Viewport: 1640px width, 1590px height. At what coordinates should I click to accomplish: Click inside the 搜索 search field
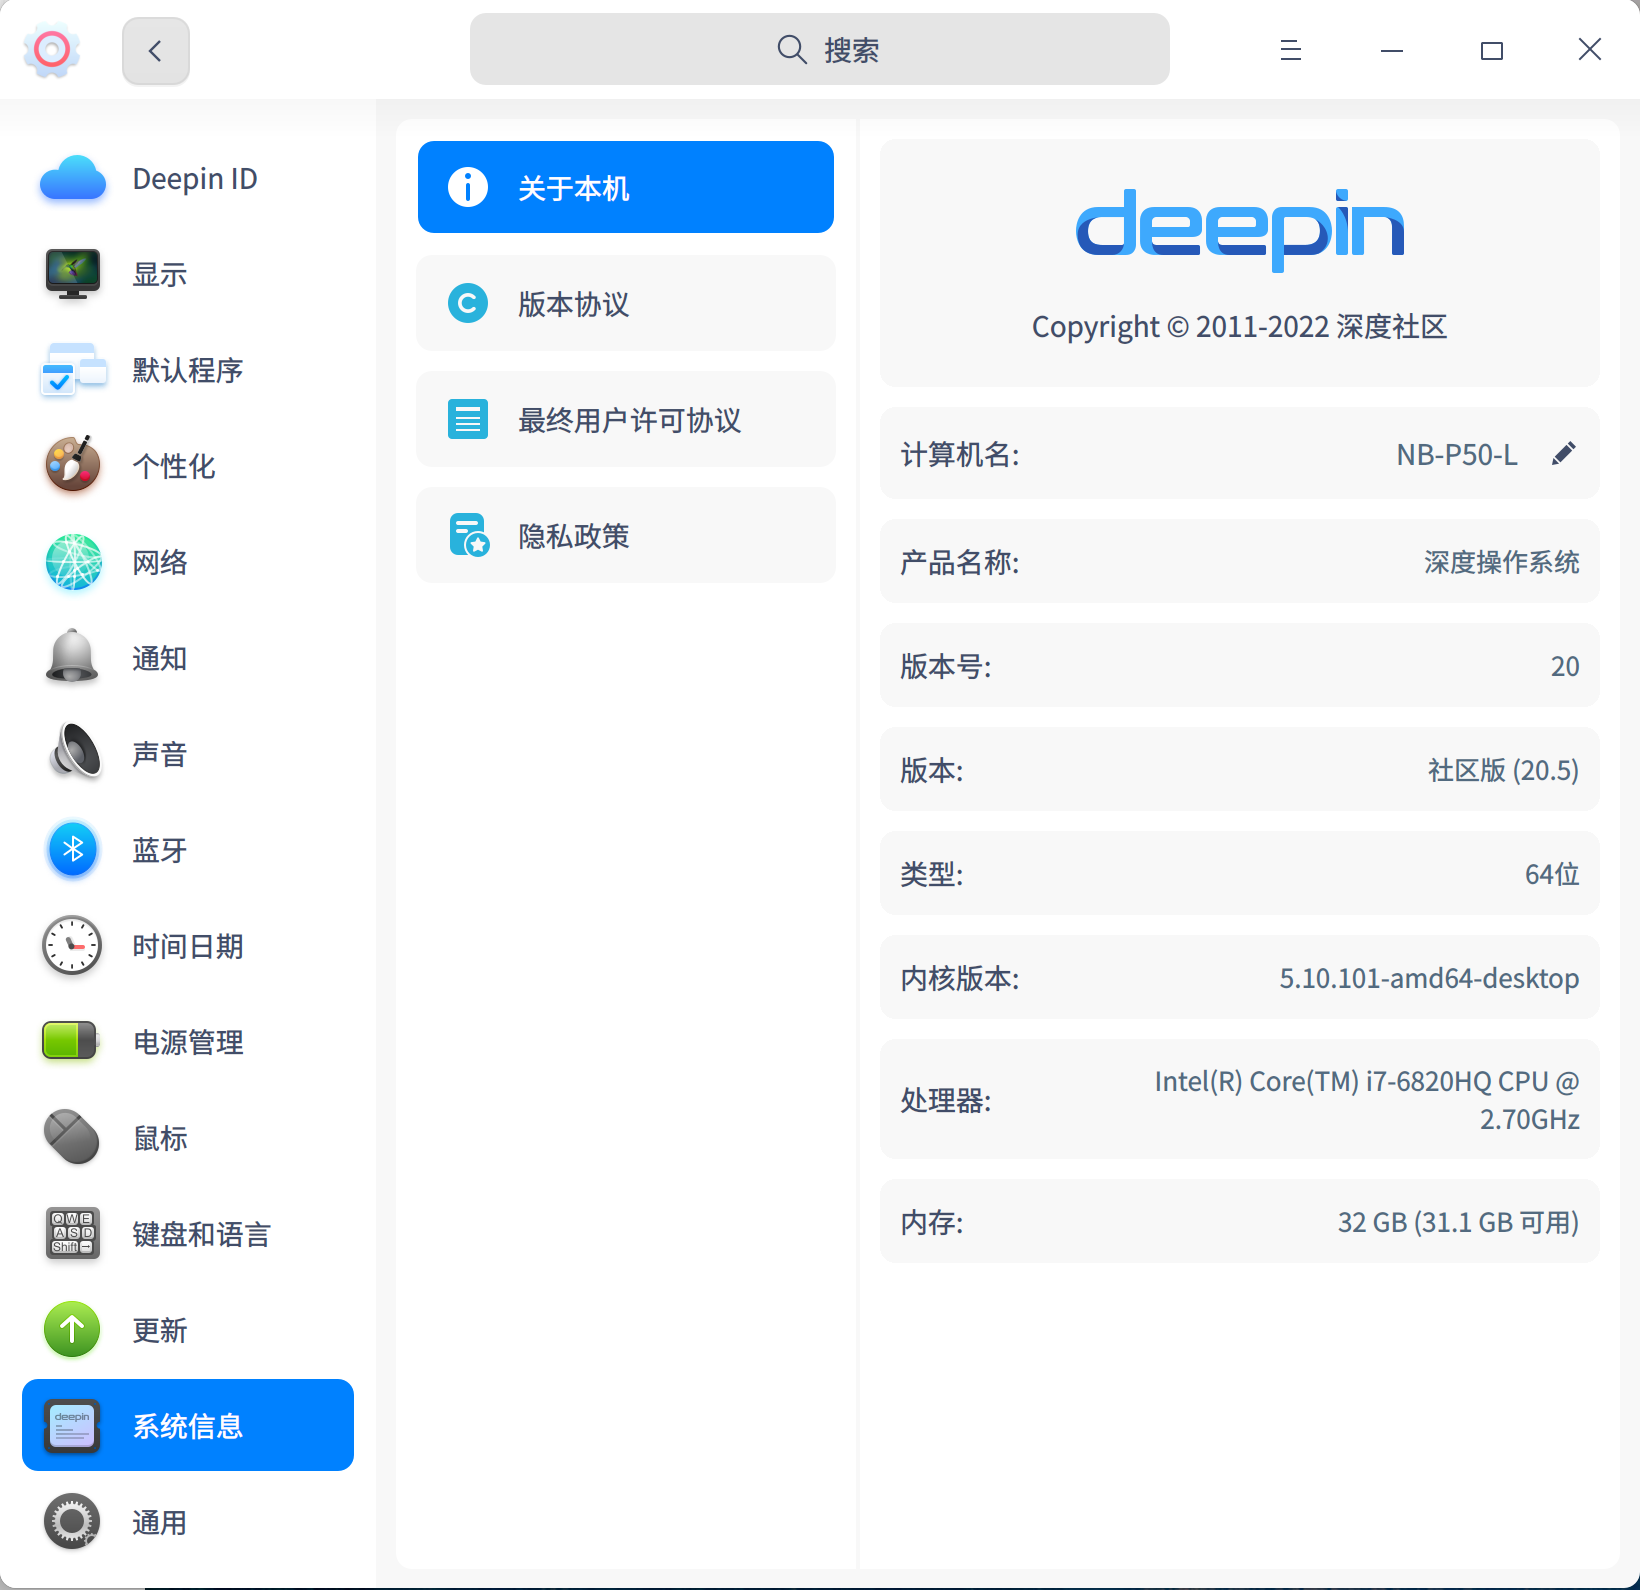(820, 49)
